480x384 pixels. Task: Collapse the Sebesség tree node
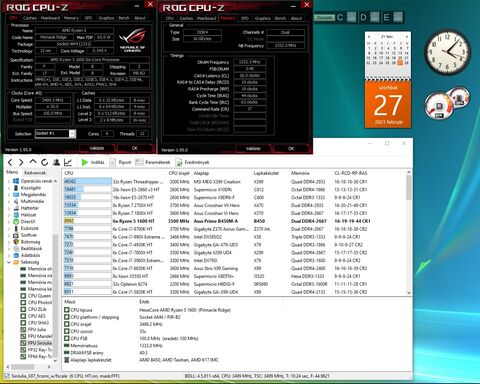point(9,262)
